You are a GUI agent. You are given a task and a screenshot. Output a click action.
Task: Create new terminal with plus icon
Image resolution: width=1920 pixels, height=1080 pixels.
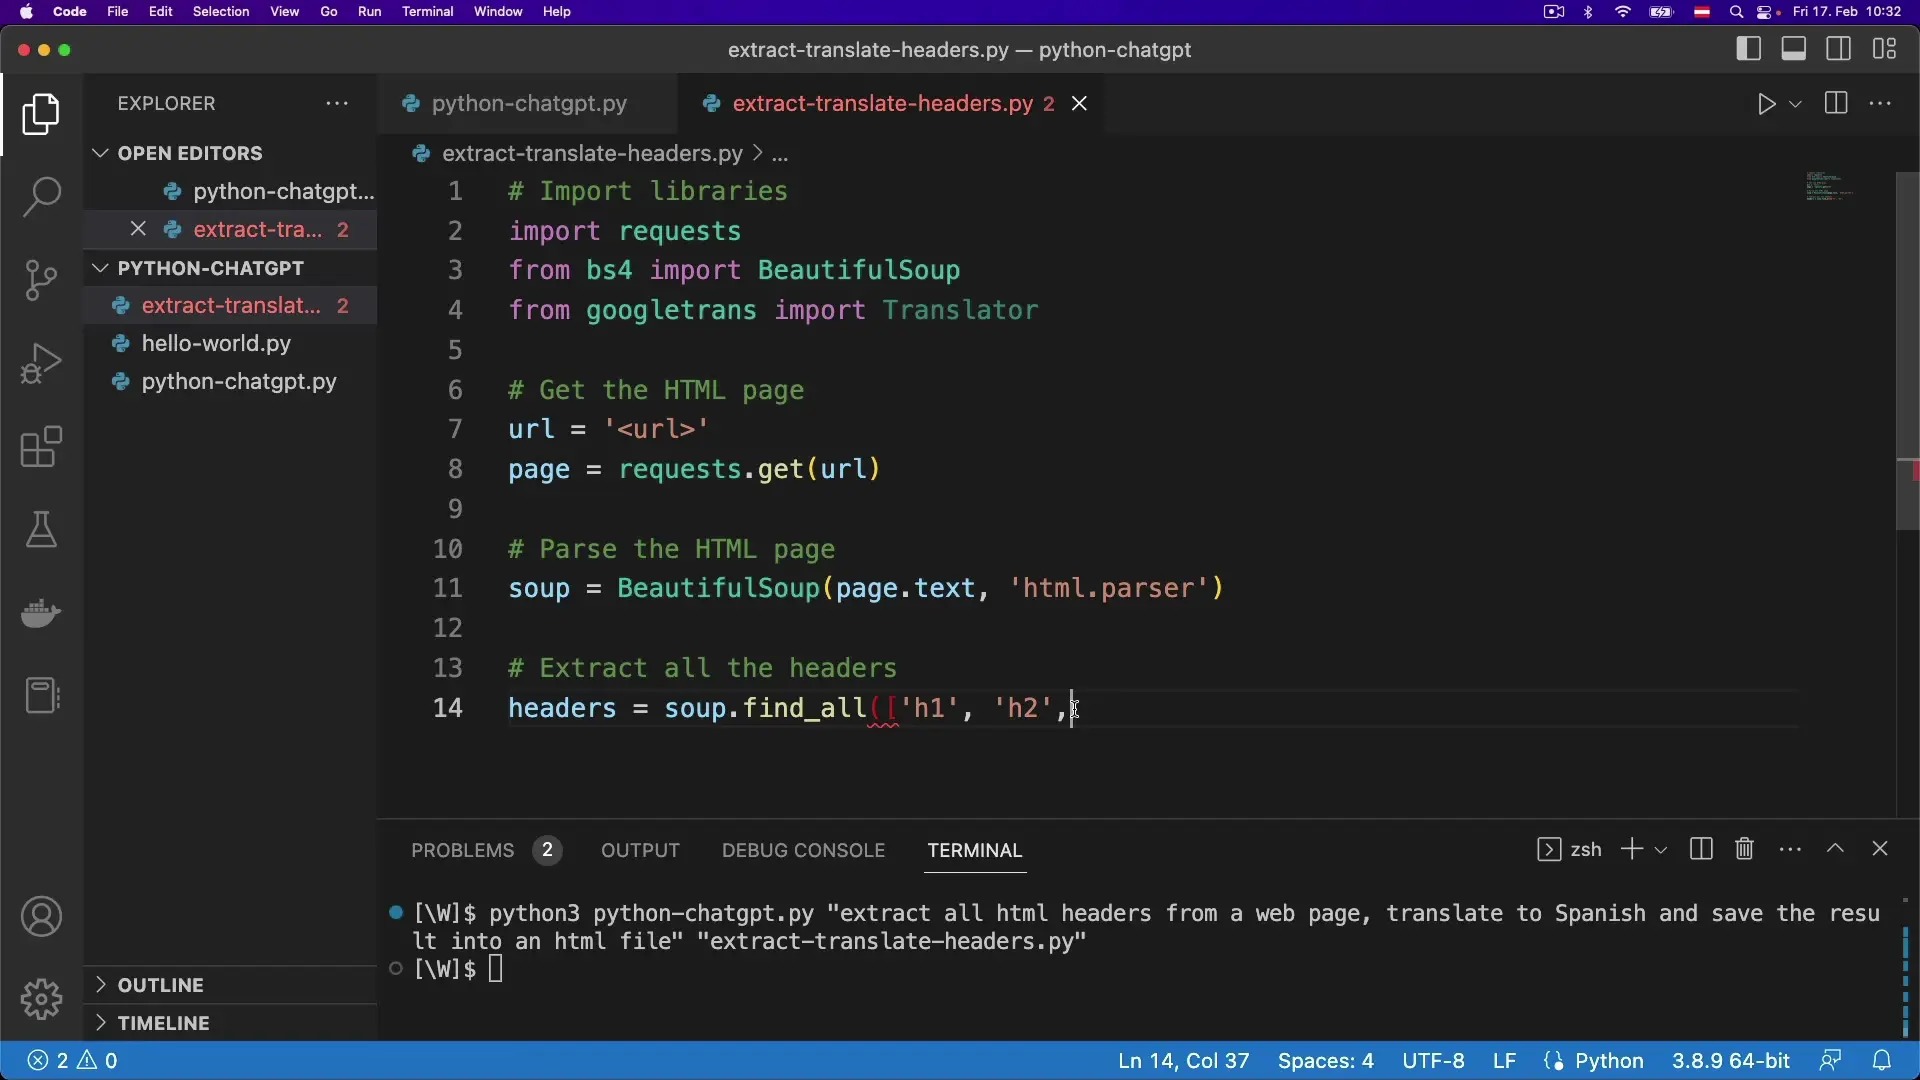pos(1632,849)
